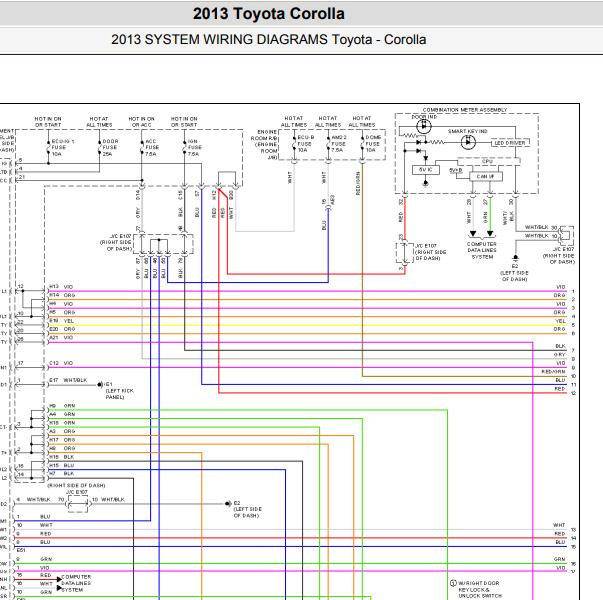Click the '5V+B' label
Screen dimensions: 603x600
pos(456,170)
